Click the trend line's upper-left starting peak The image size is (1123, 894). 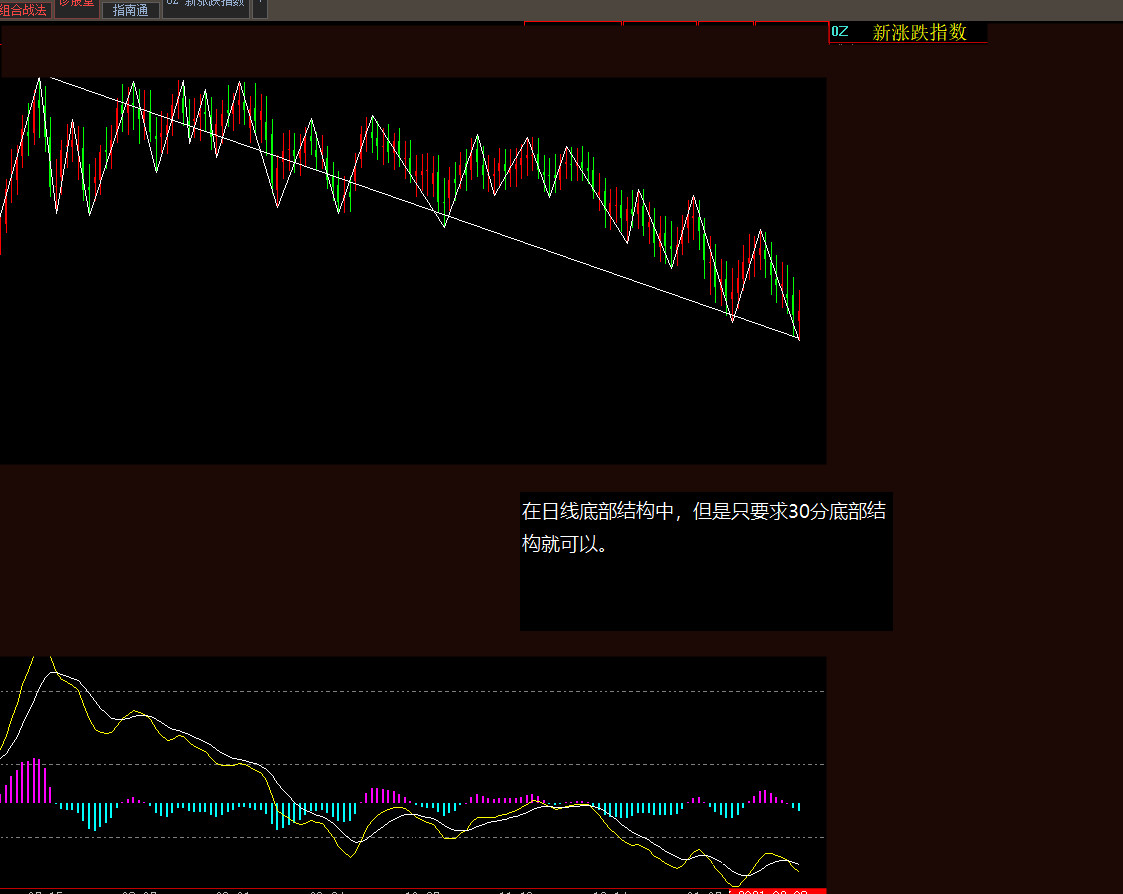tap(40, 77)
